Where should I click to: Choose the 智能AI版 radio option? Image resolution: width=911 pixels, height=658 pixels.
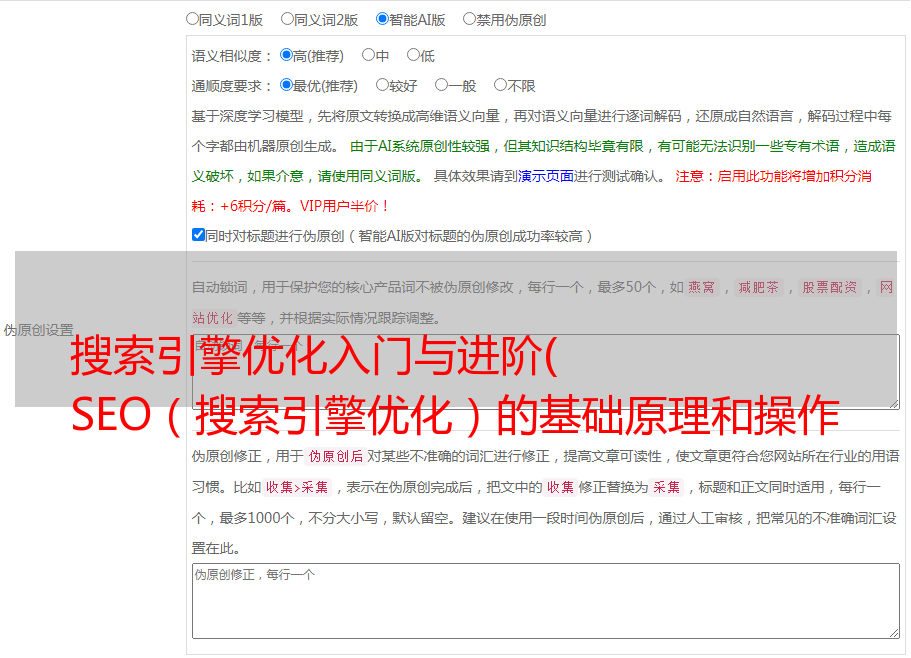(x=382, y=19)
